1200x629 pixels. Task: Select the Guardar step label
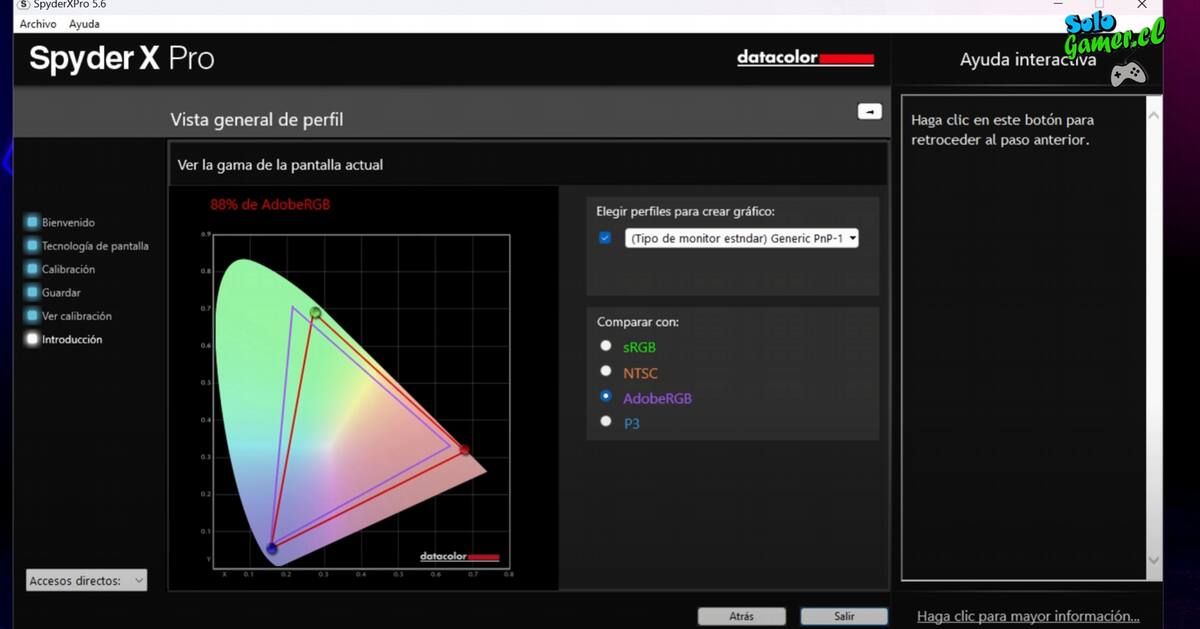point(61,293)
